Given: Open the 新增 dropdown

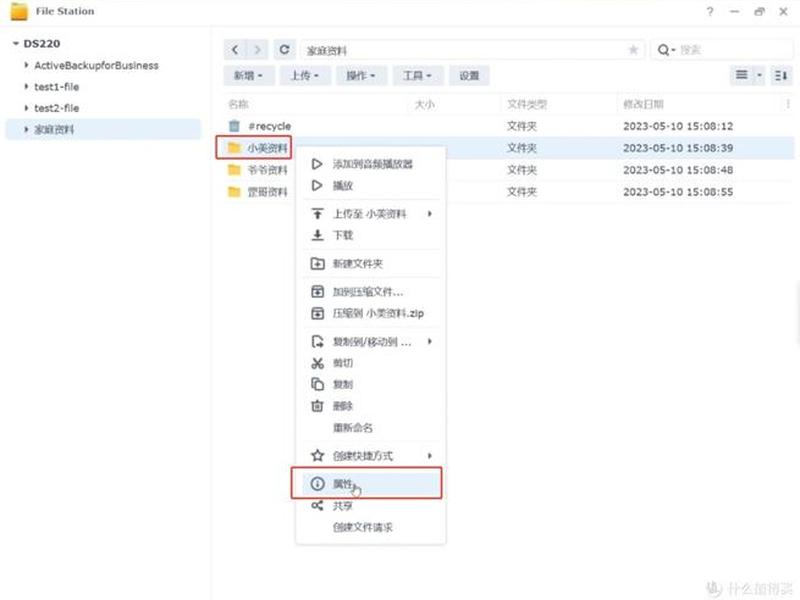Looking at the screenshot, I should pos(249,76).
